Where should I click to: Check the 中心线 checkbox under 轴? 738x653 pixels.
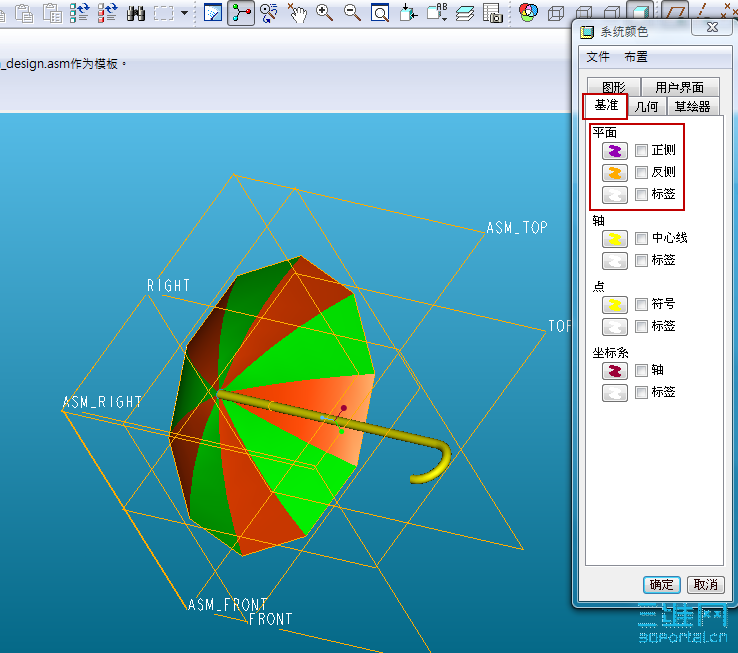(641, 238)
